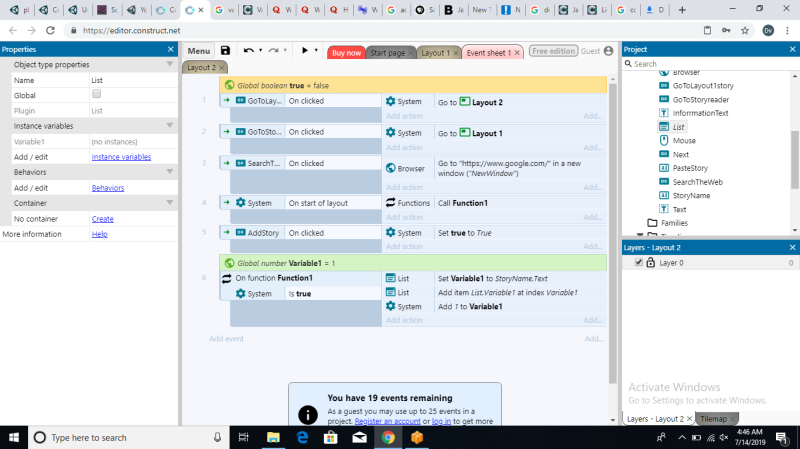The width and height of the screenshot is (800, 449).
Task: Preview the project with the play button
Action: point(305,50)
